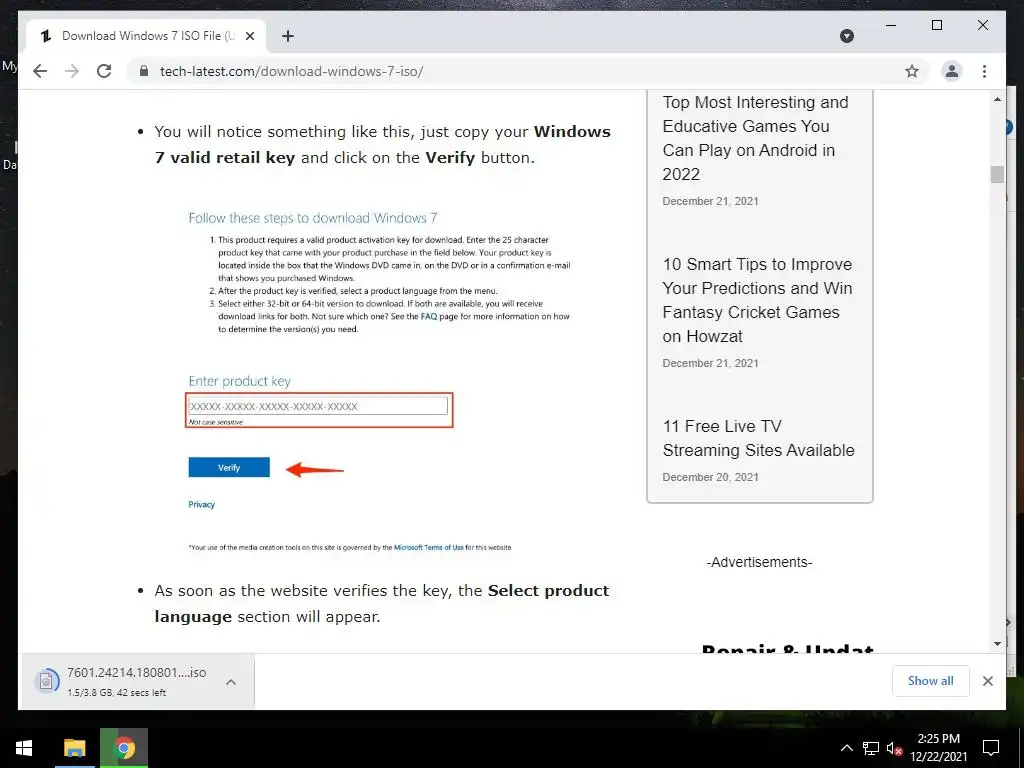The image size is (1024, 768).
Task: Show hidden system tray icons
Action: (846, 748)
